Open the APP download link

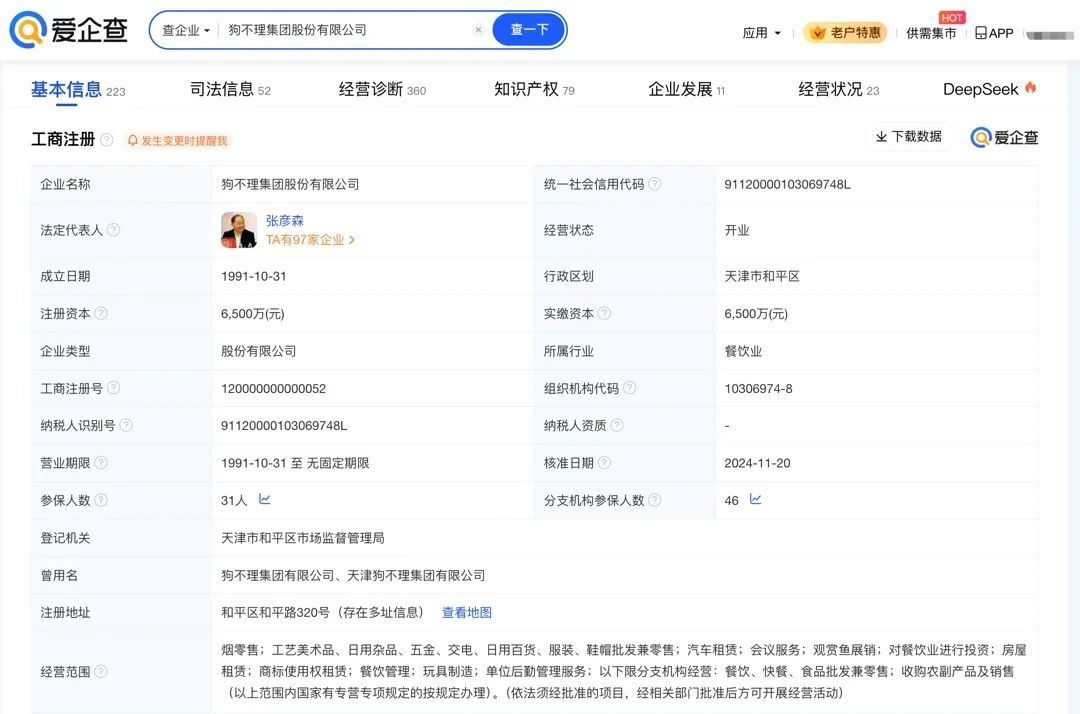pos(994,32)
